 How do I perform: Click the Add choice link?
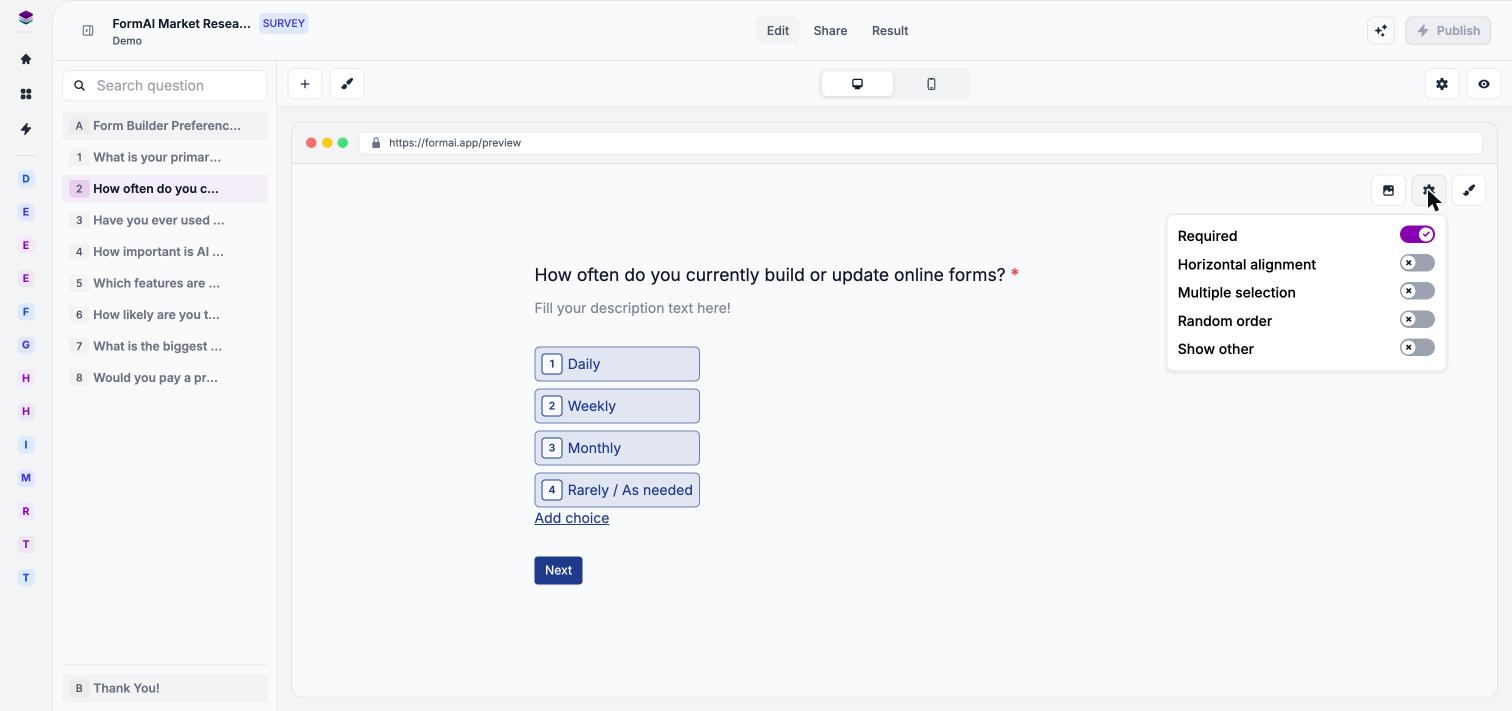(572, 518)
